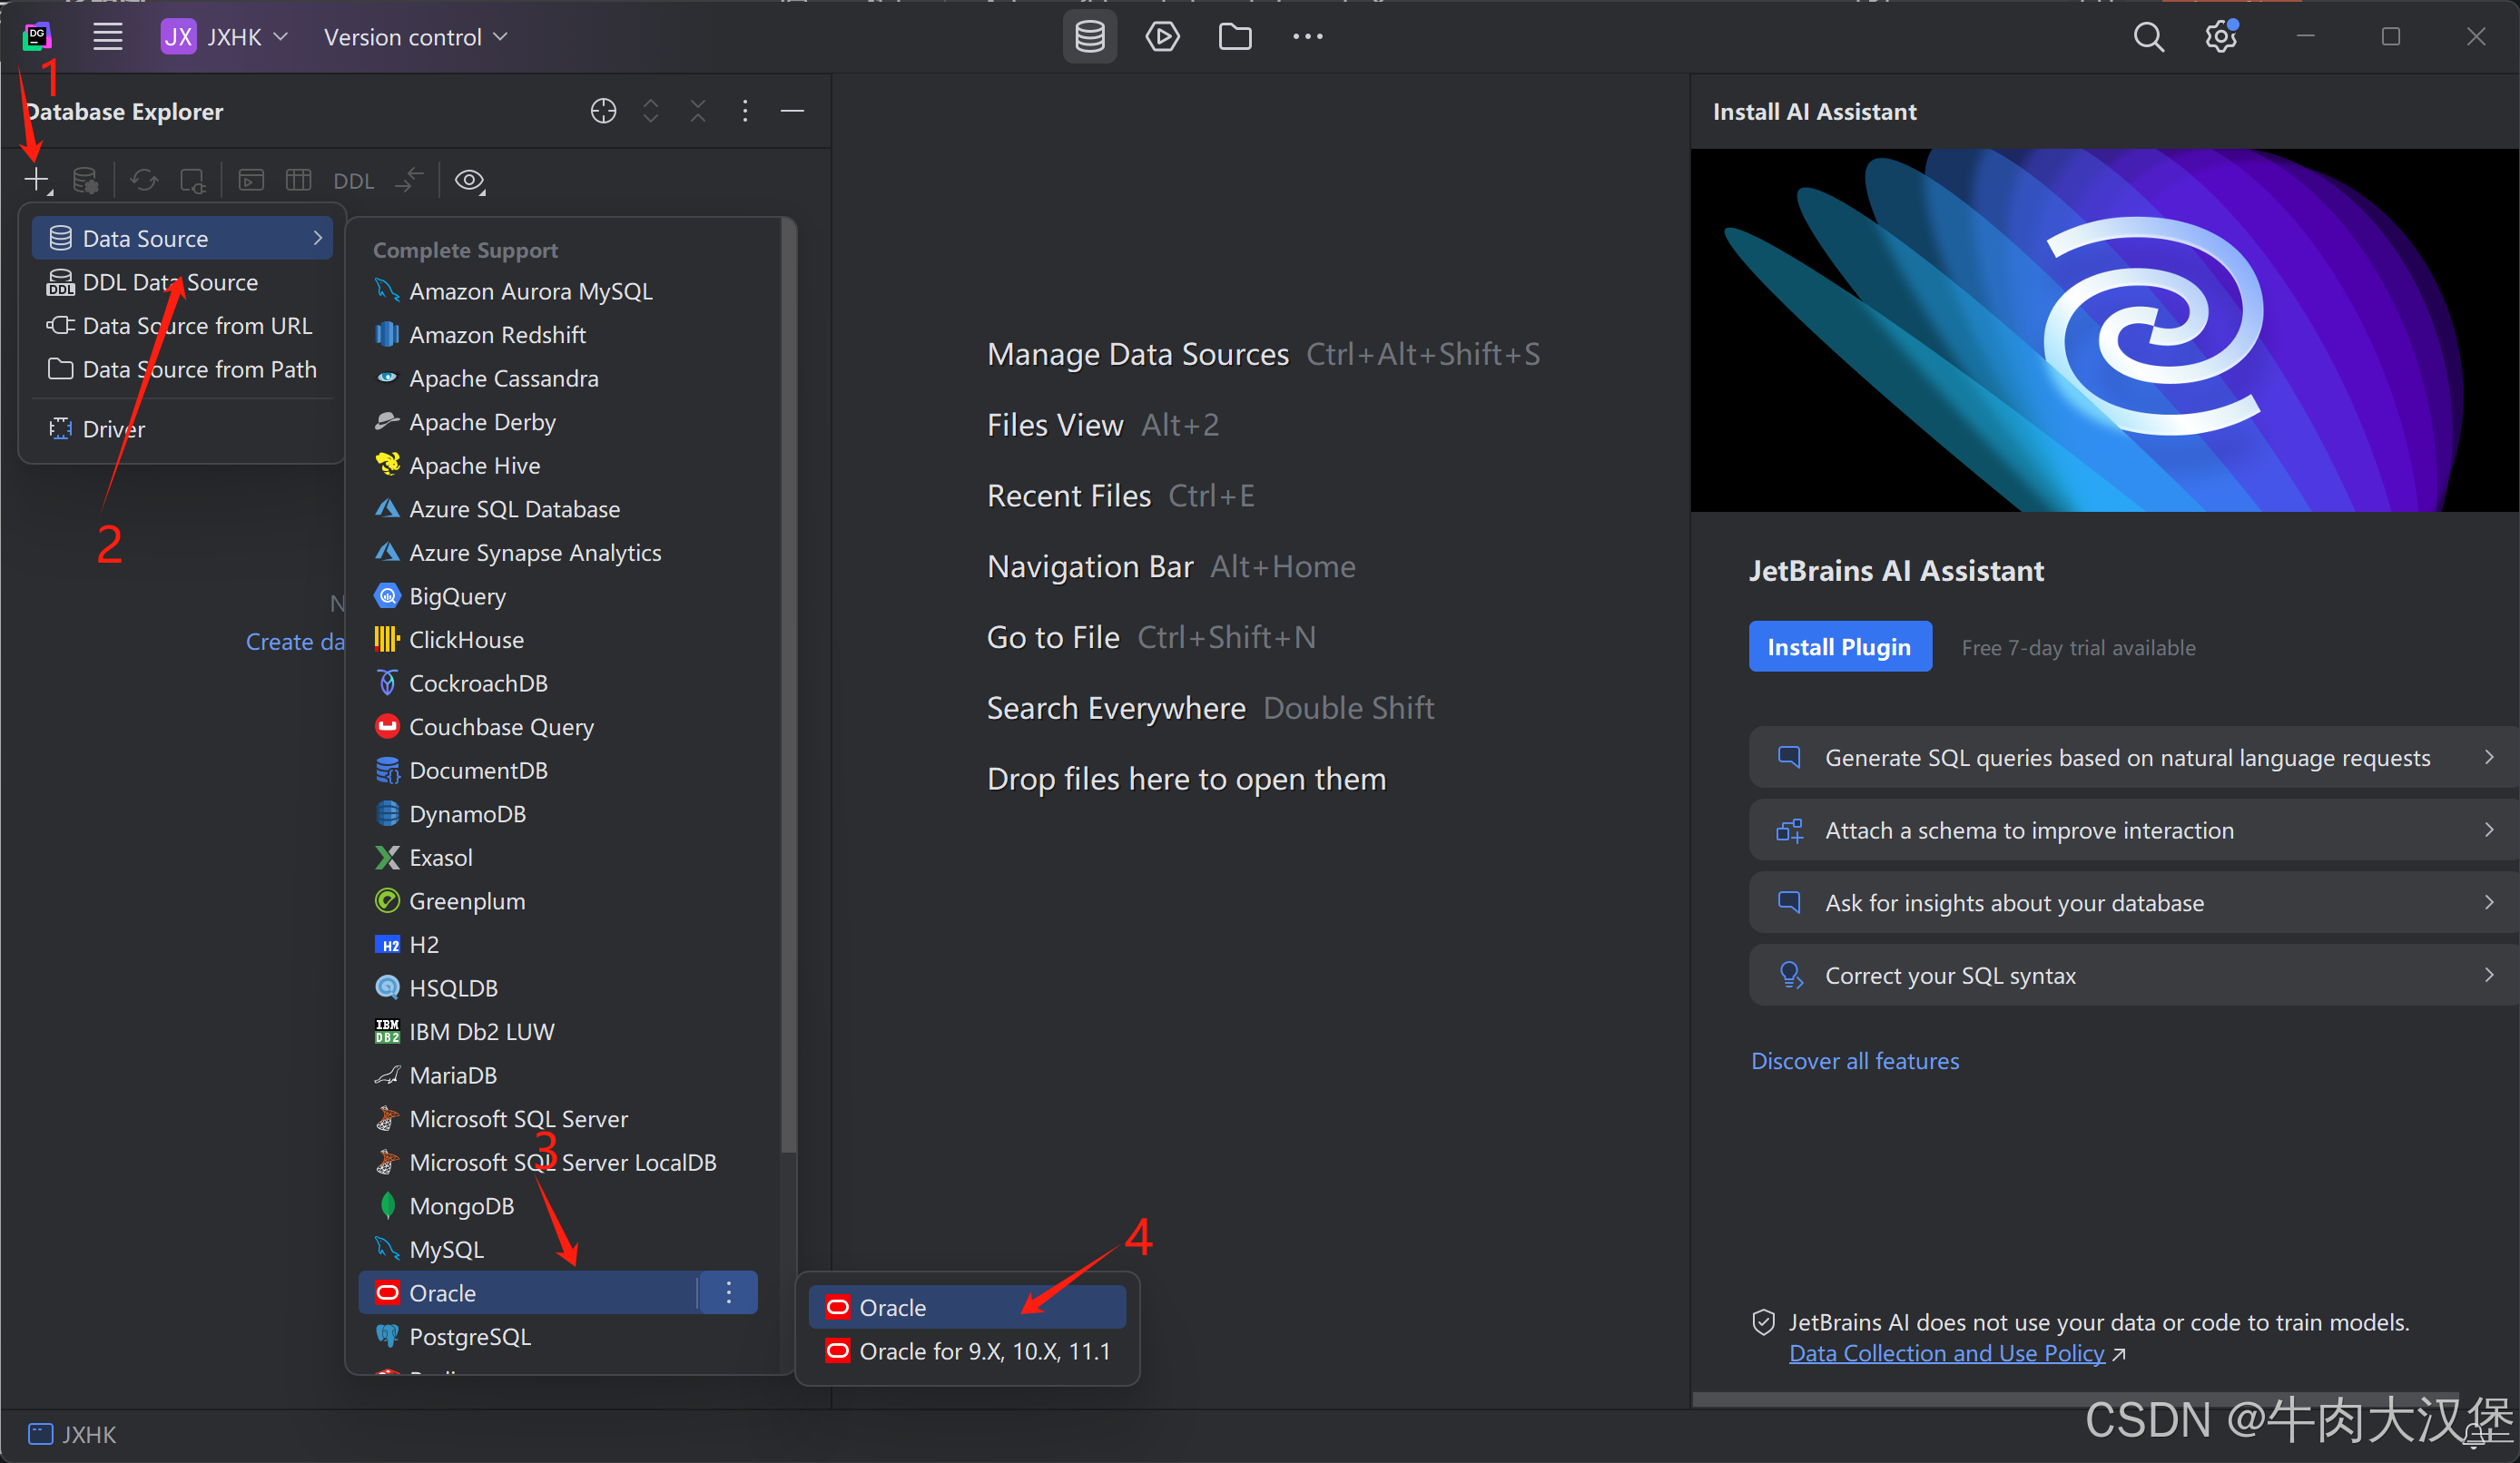Image resolution: width=2520 pixels, height=1463 pixels.
Task: Select Data Source from Path
Action: 183,369
